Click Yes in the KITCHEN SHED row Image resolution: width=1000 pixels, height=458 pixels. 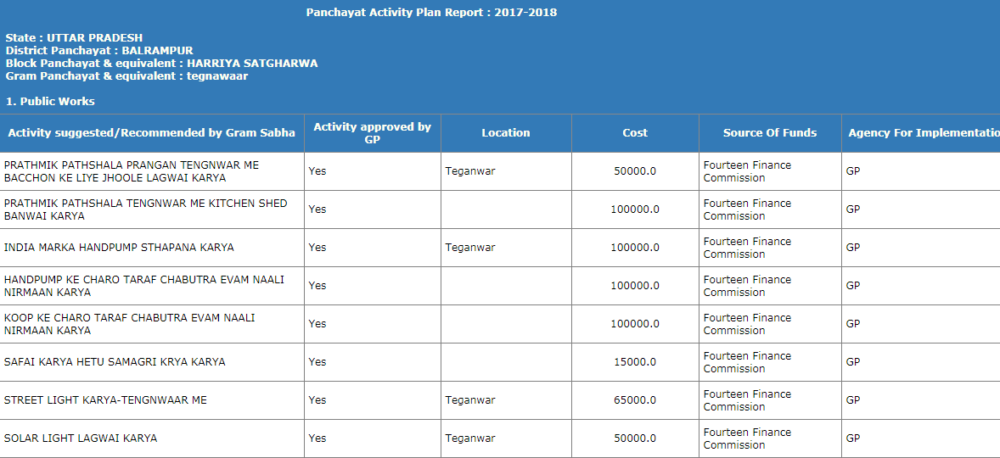317,209
